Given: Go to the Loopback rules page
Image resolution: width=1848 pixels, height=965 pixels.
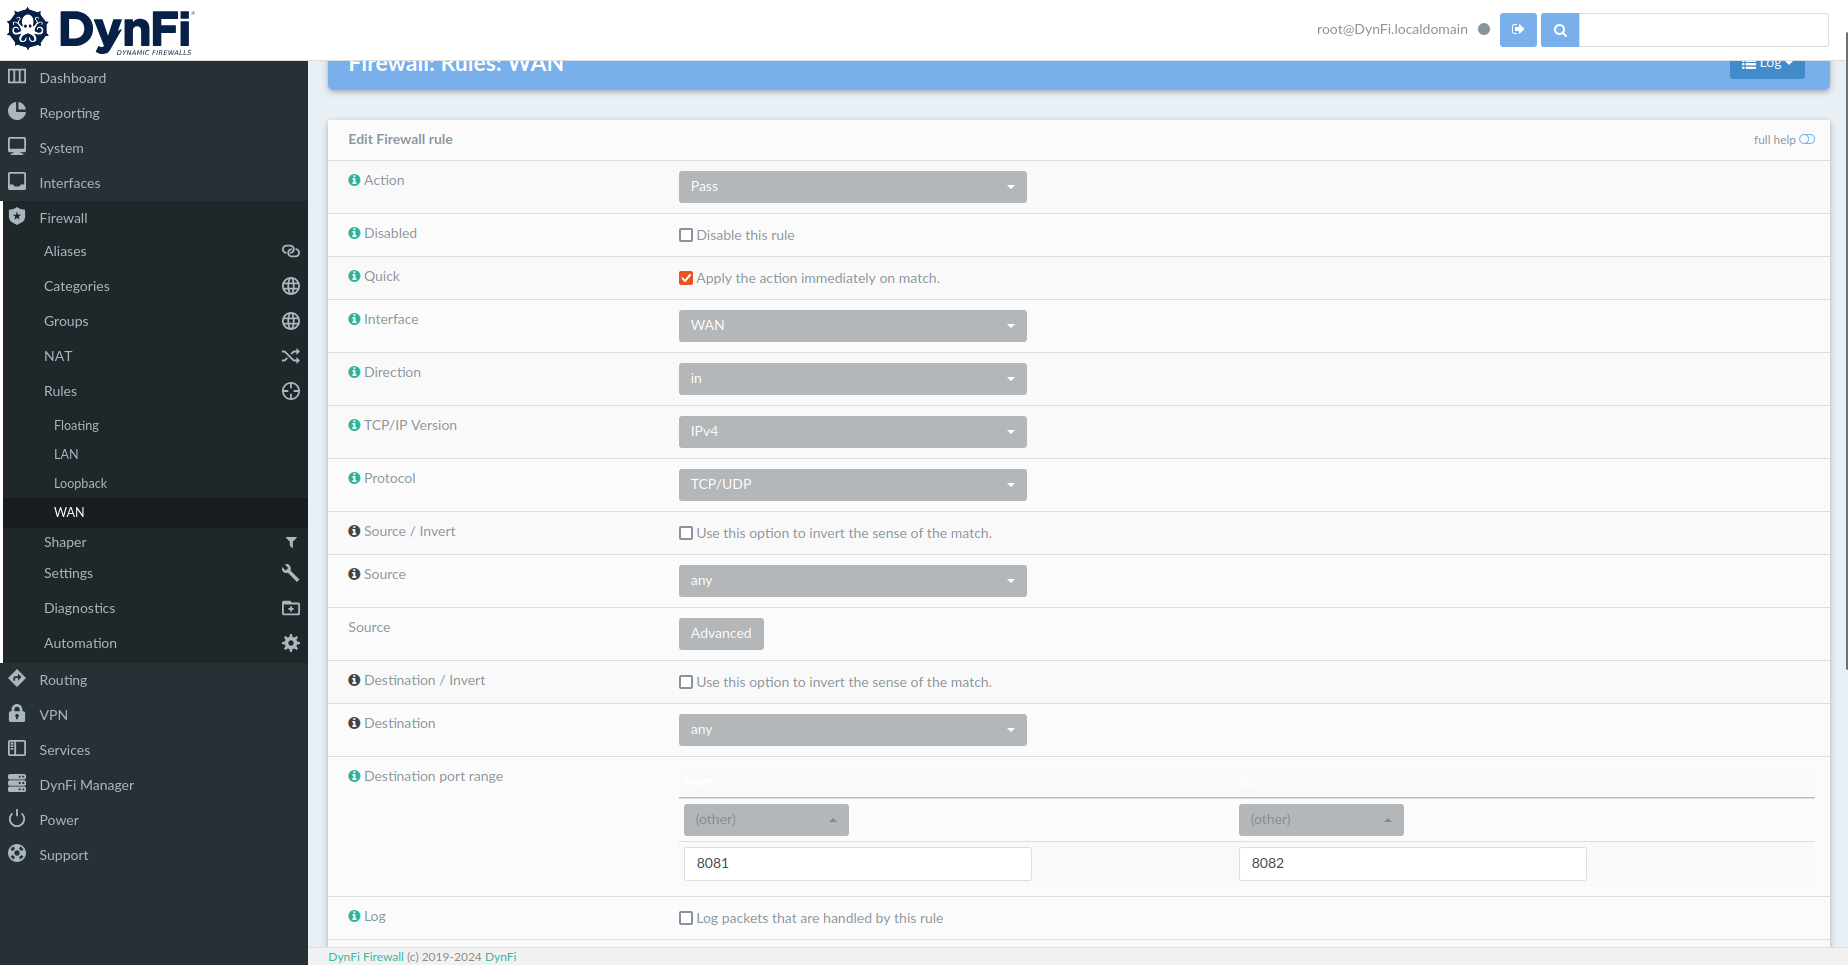Looking at the screenshot, I should 80,483.
